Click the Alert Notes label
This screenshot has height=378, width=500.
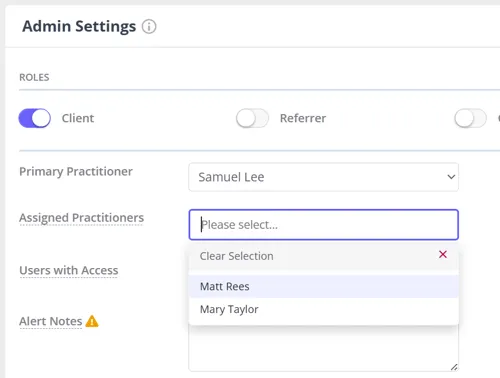(51, 321)
